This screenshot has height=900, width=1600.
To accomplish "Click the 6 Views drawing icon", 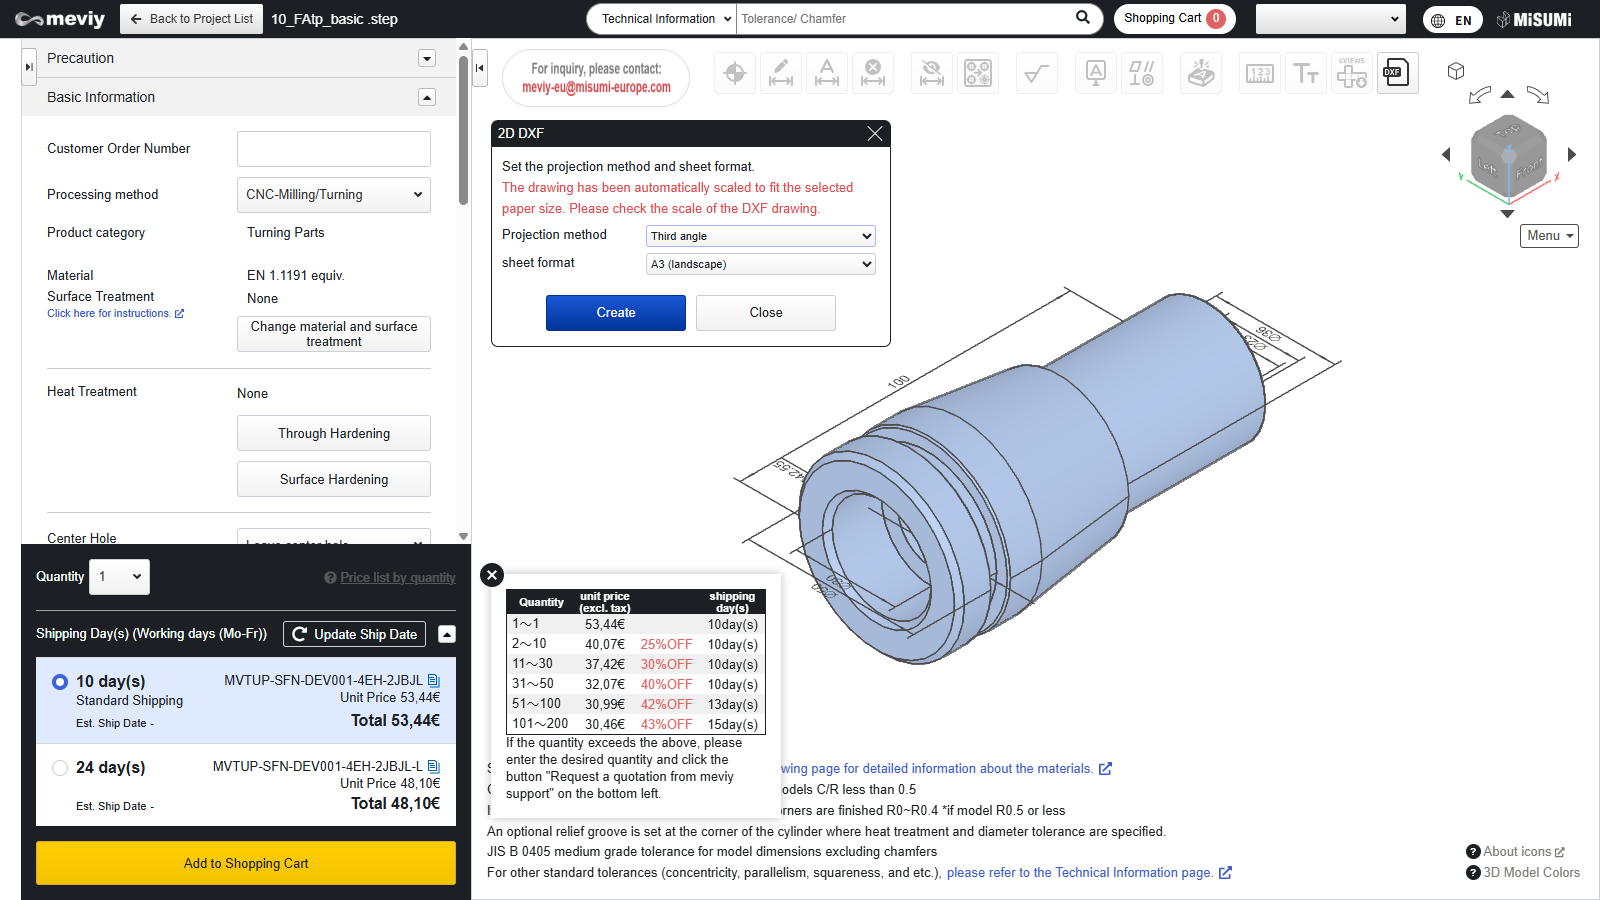I will 1352,73.
